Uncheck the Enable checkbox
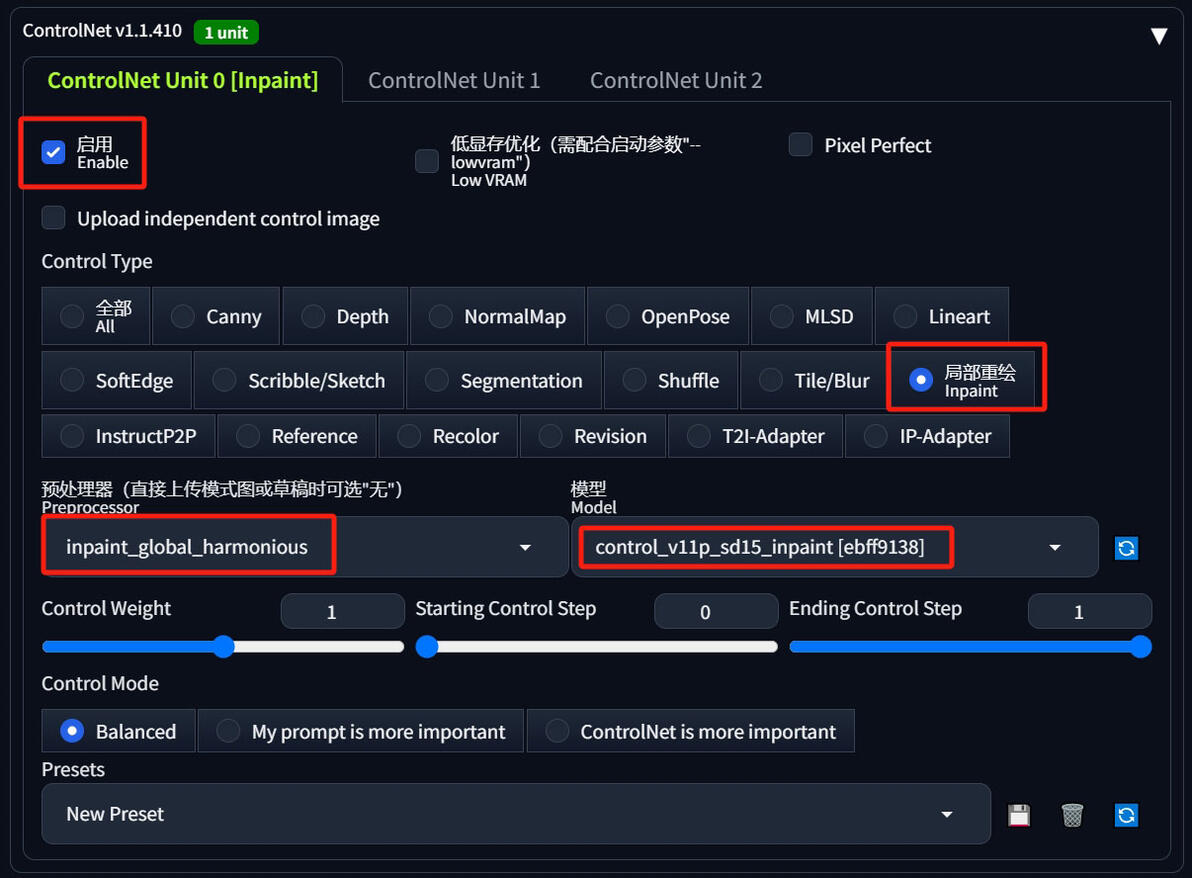The height and width of the screenshot is (878, 1192). pyautogui.click(x=54, y=153)
